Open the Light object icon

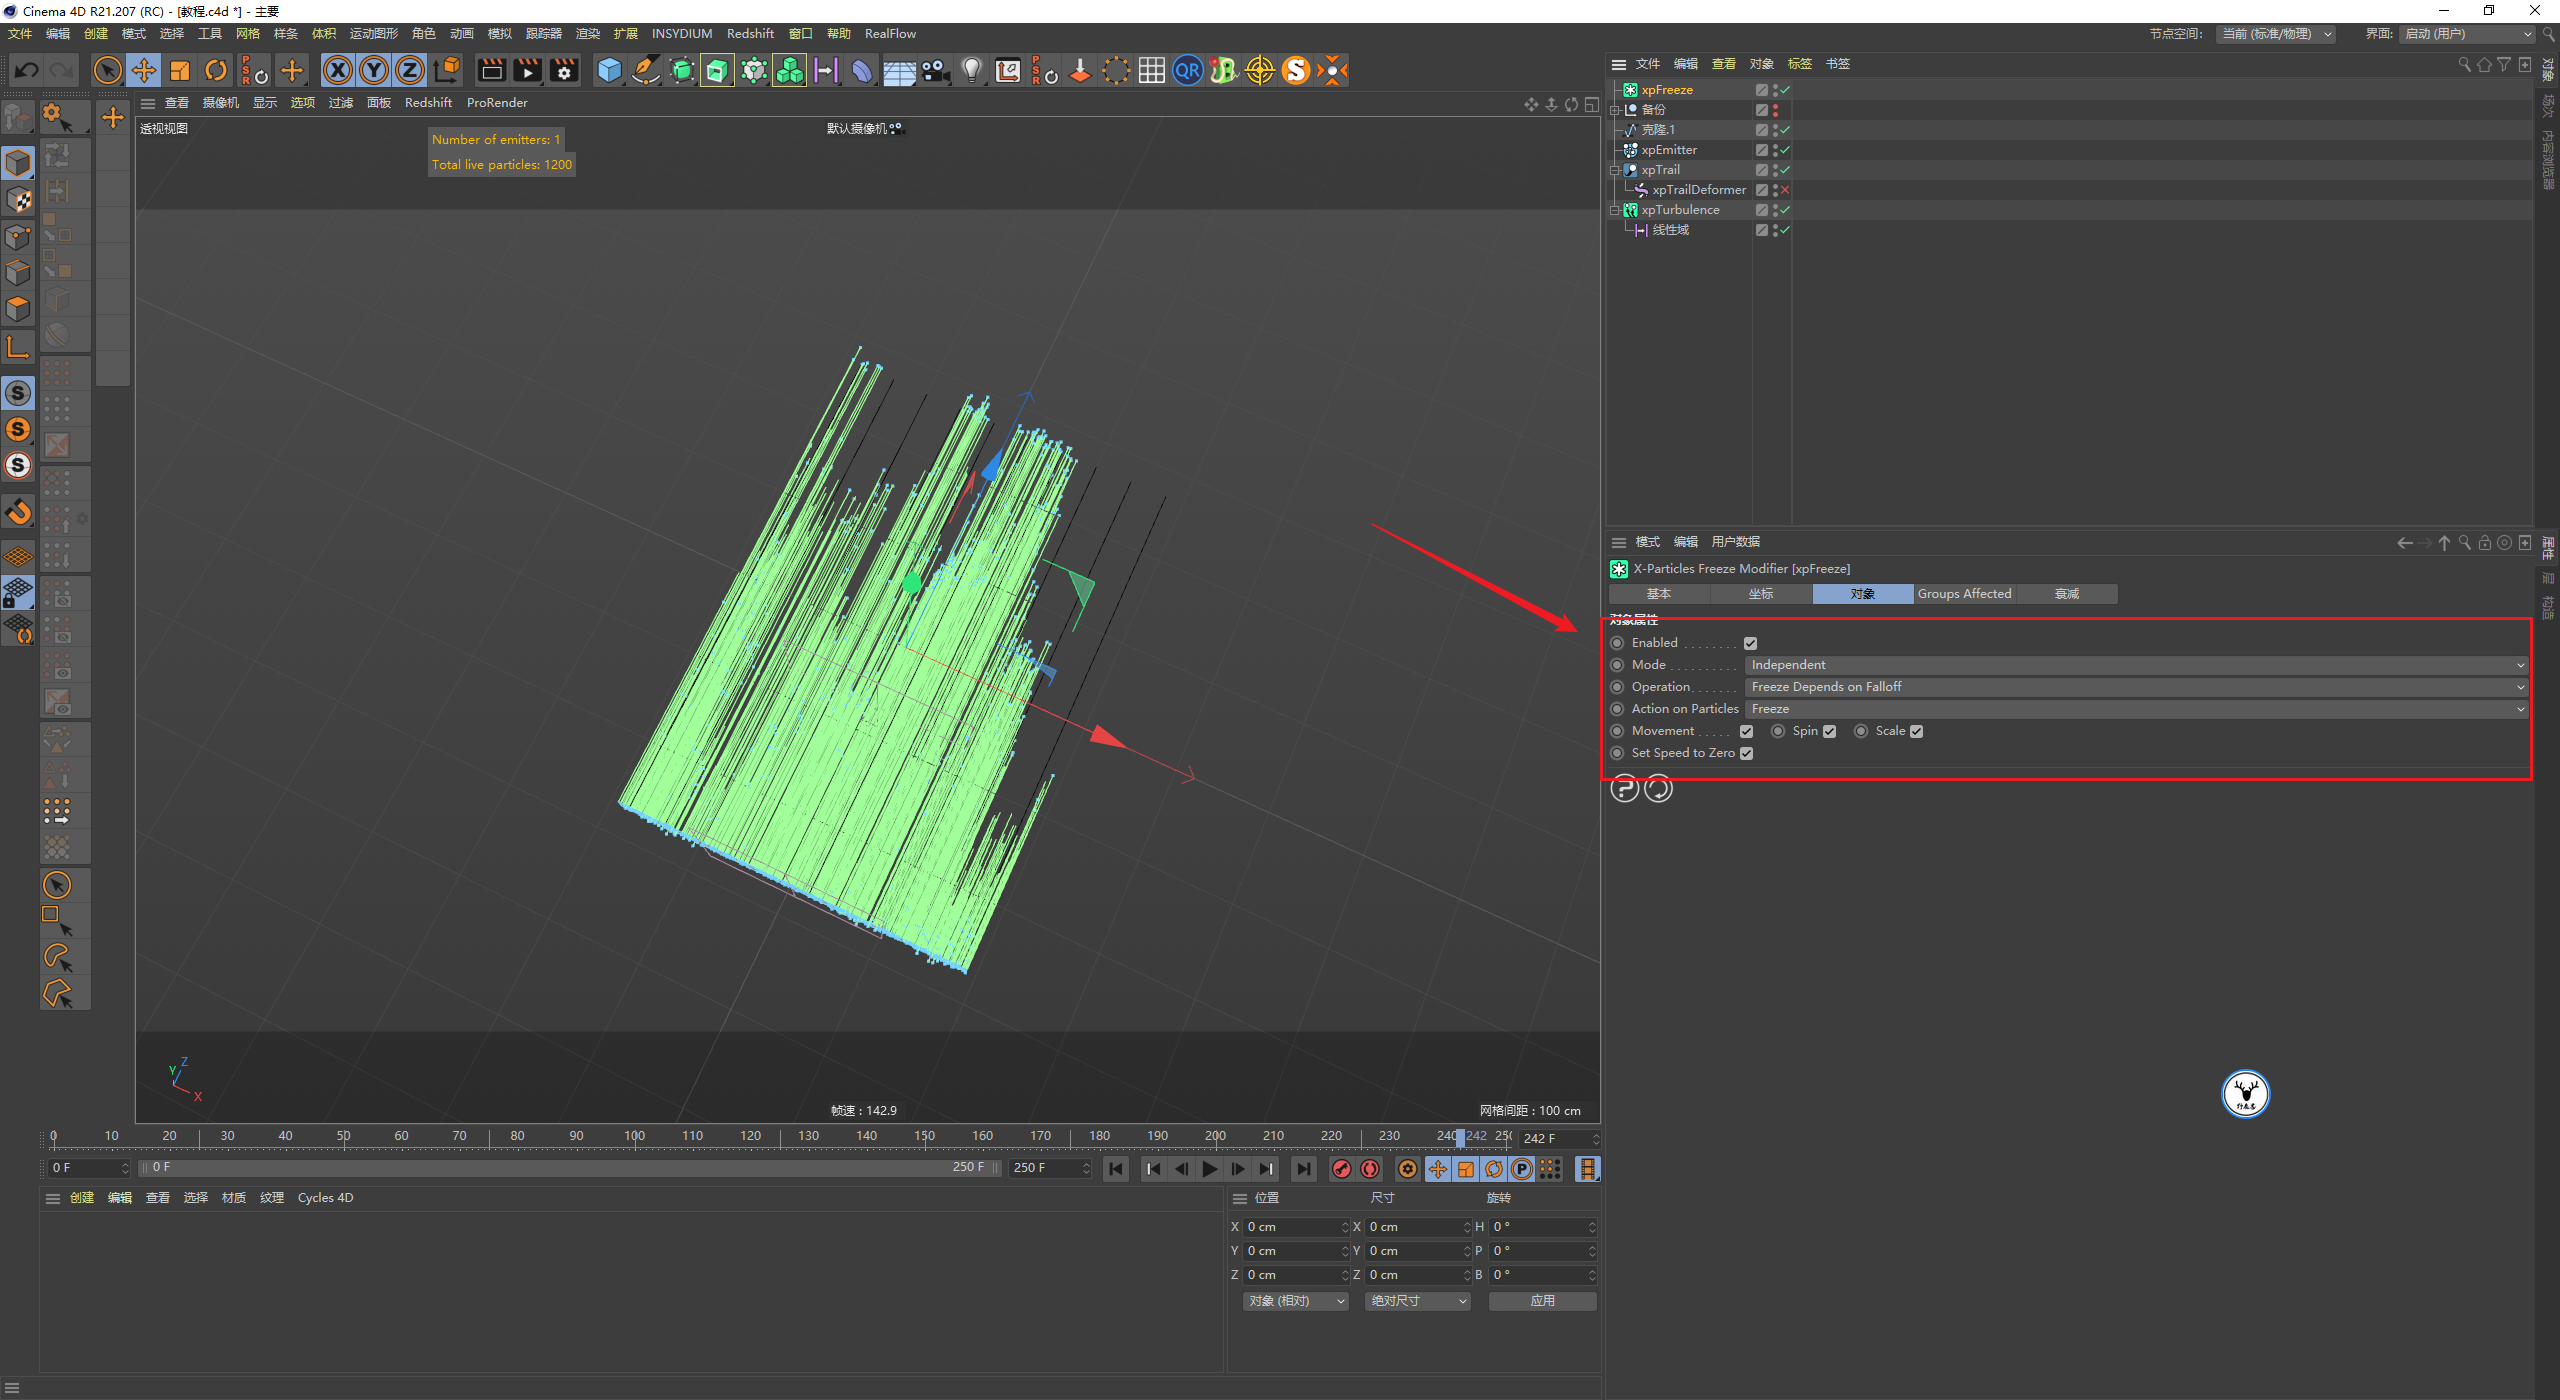coord(971,70)
